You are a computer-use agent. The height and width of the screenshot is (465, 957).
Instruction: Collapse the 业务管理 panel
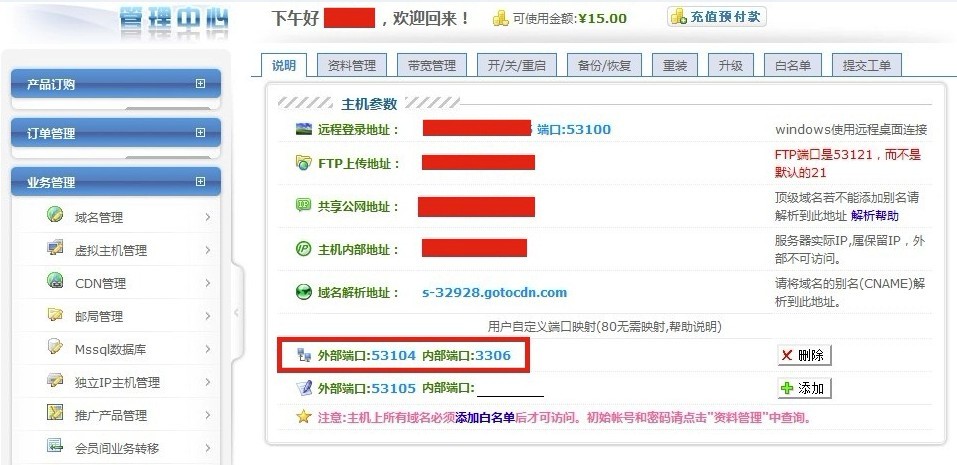(x=200, y=181)
